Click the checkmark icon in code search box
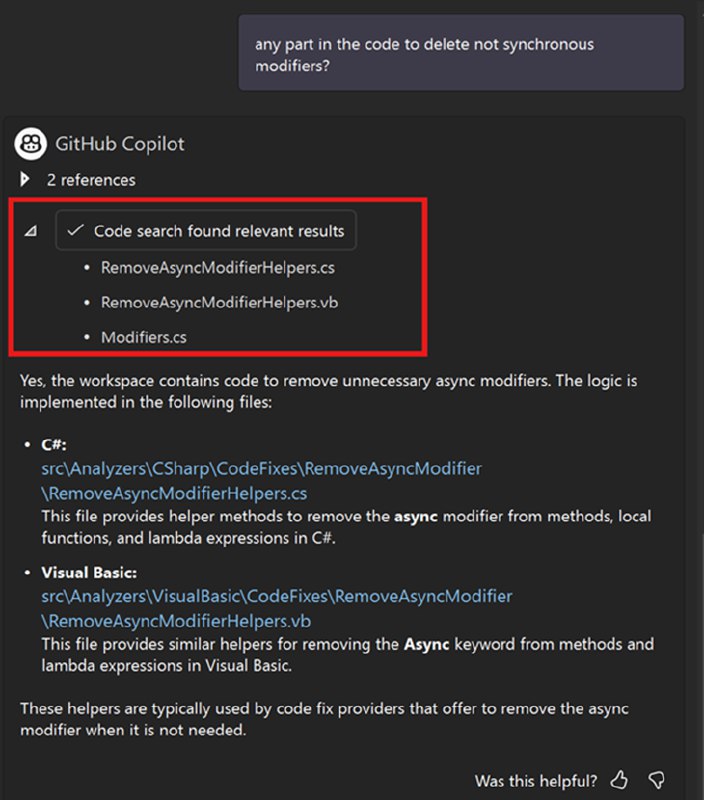This screenshot has width=704, height=800. point(76,230)
